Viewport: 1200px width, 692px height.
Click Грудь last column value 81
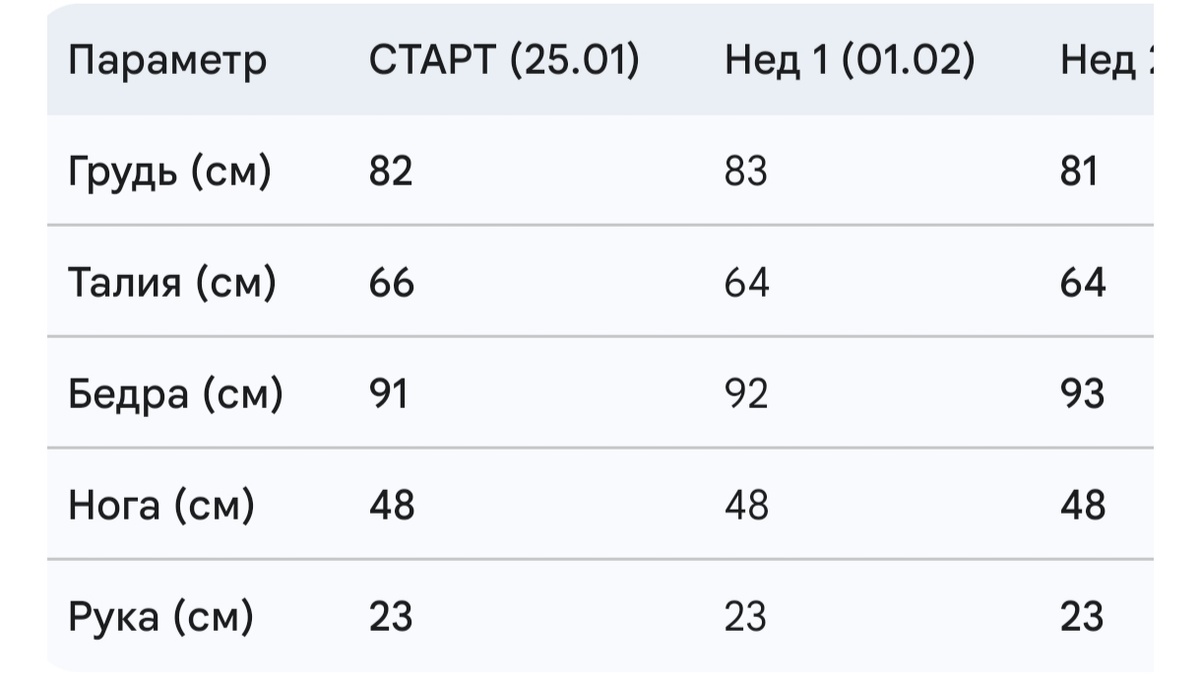coord(1080,172)
